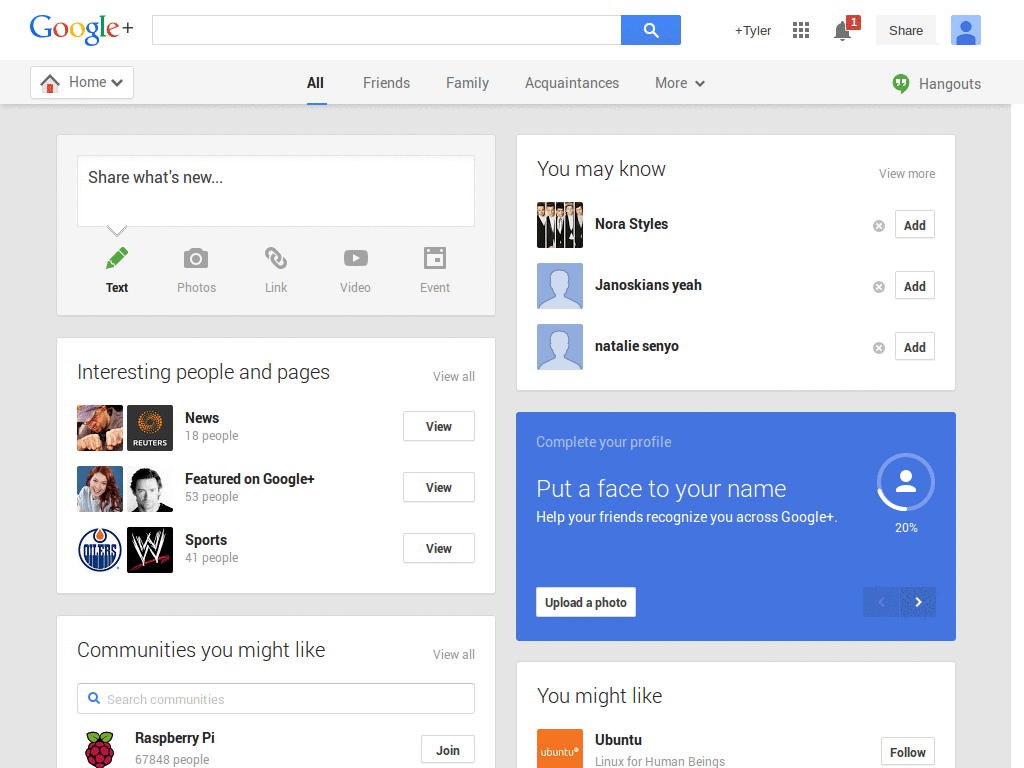The width and height of the screenshot is (1024, 768).
Task: Open Hangouts text link
Action: tap(950, 84)
